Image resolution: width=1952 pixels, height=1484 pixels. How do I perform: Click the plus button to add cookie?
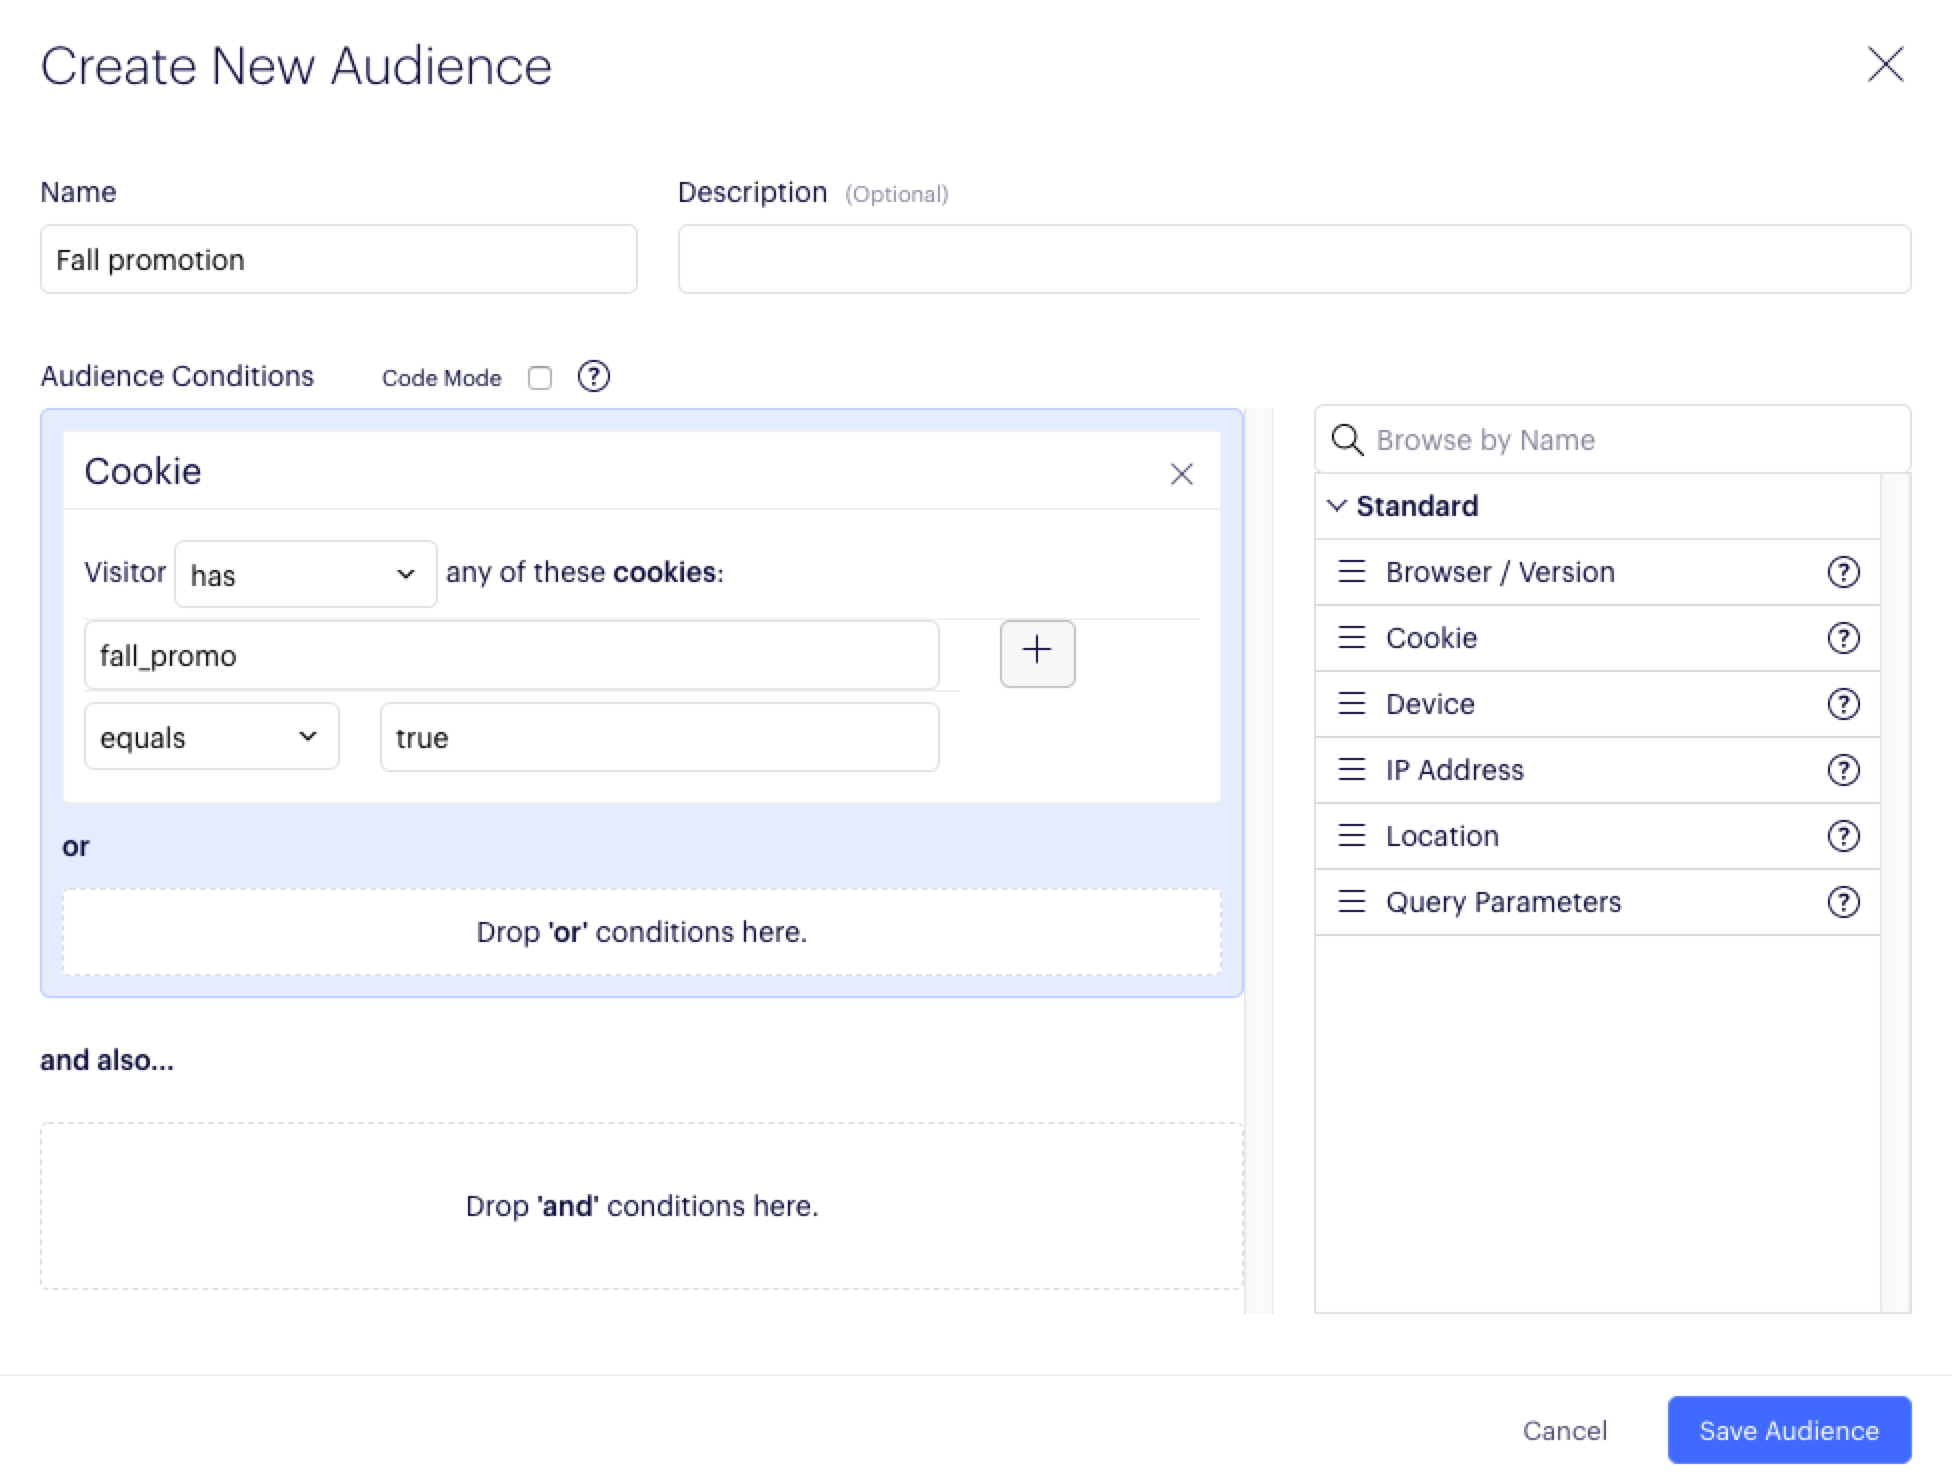tap(1037, 653)
